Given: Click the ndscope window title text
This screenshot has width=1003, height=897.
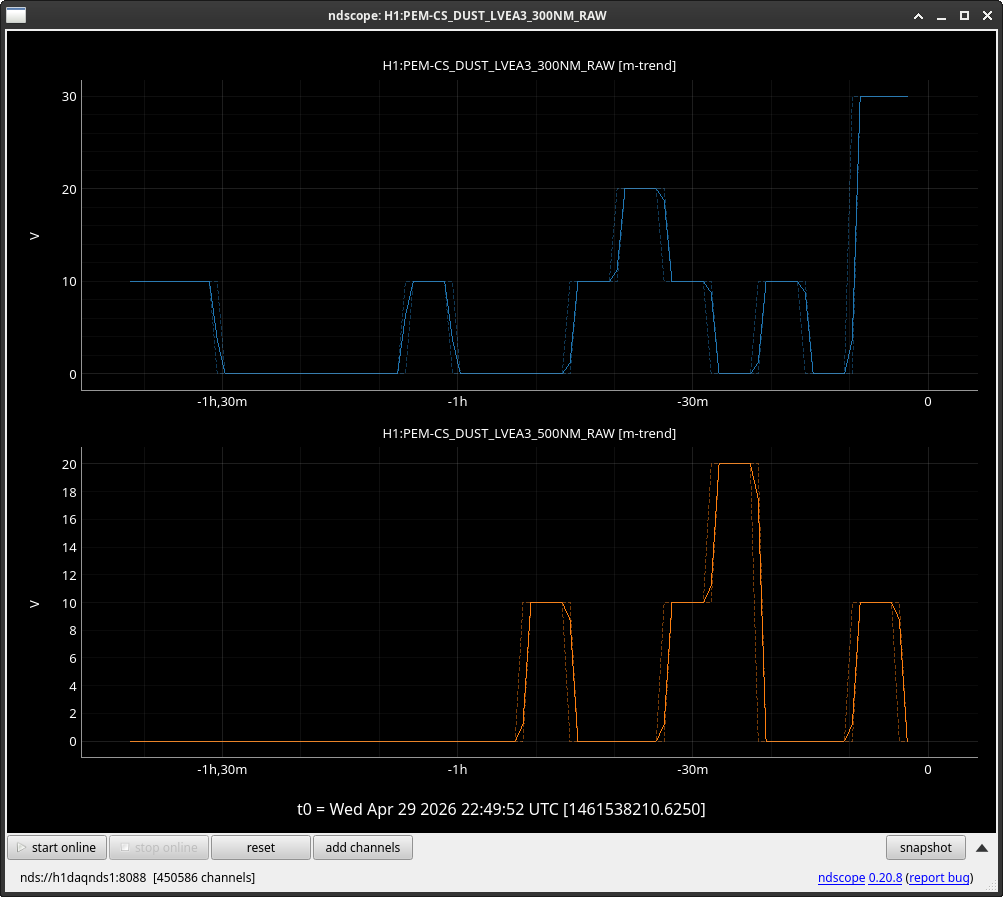Looking at the screenshot, I should point(467,15).
